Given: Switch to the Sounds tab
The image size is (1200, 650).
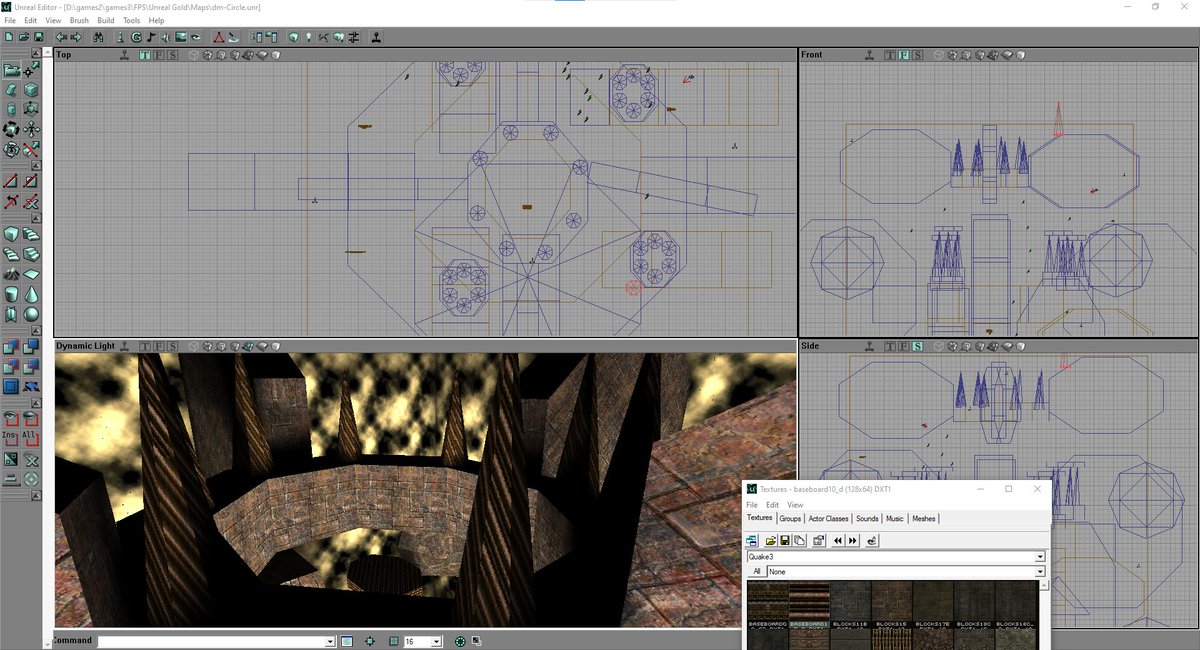Looking at the screenshot, I should [867, 519].
